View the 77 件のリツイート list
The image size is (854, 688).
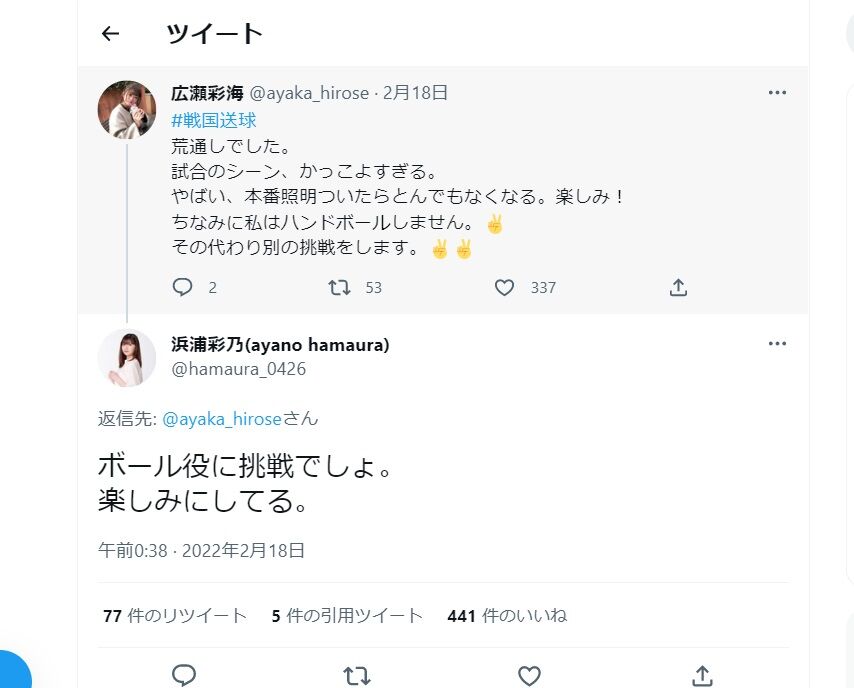(175, 616)
